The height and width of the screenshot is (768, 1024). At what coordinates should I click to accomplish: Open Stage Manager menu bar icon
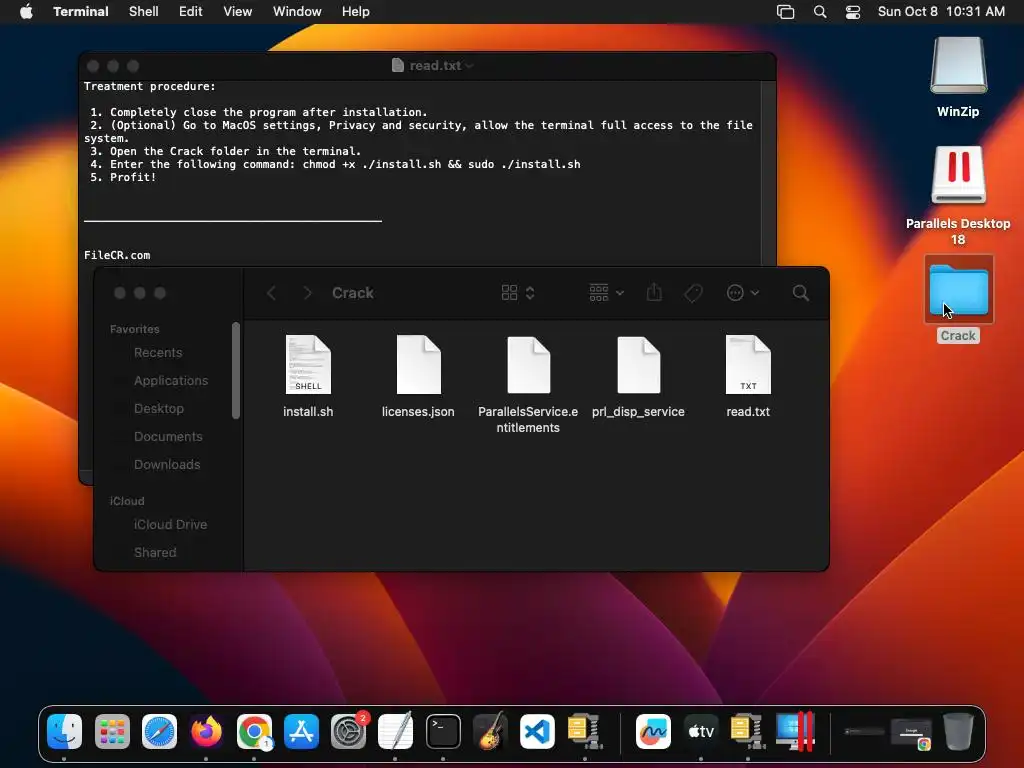786,12
